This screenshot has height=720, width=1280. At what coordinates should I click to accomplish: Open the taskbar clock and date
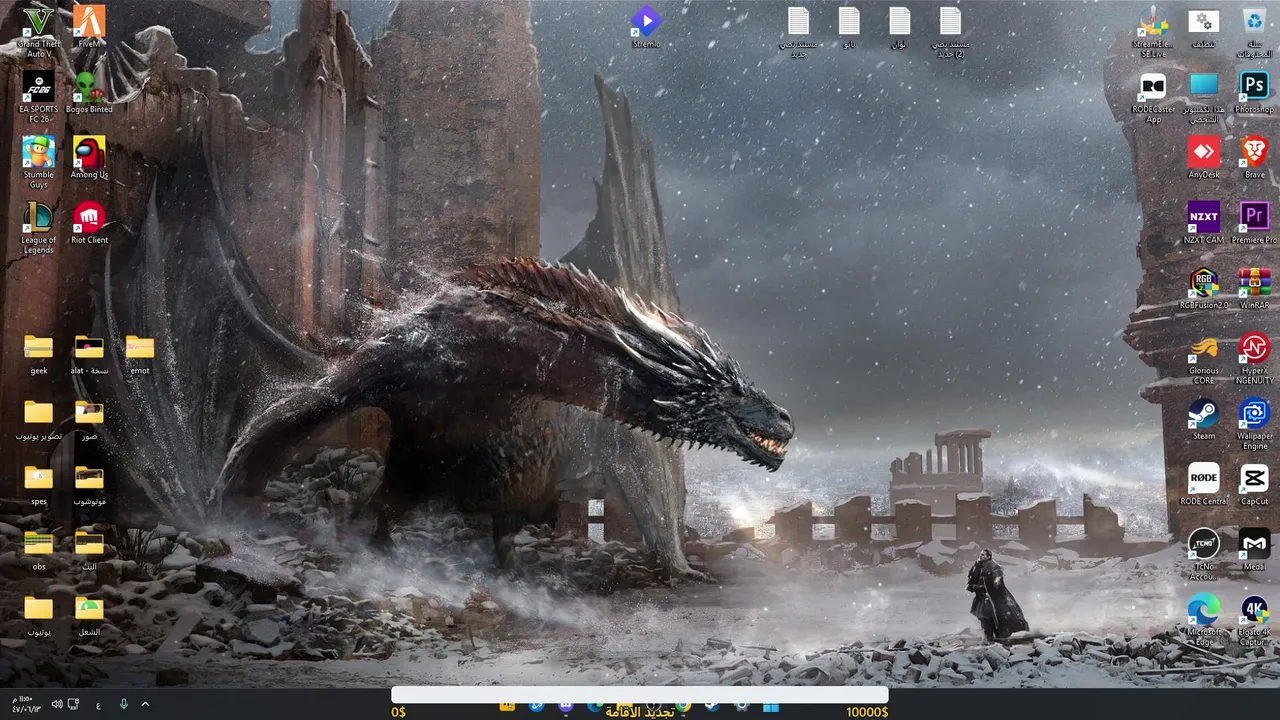(26, 704)
